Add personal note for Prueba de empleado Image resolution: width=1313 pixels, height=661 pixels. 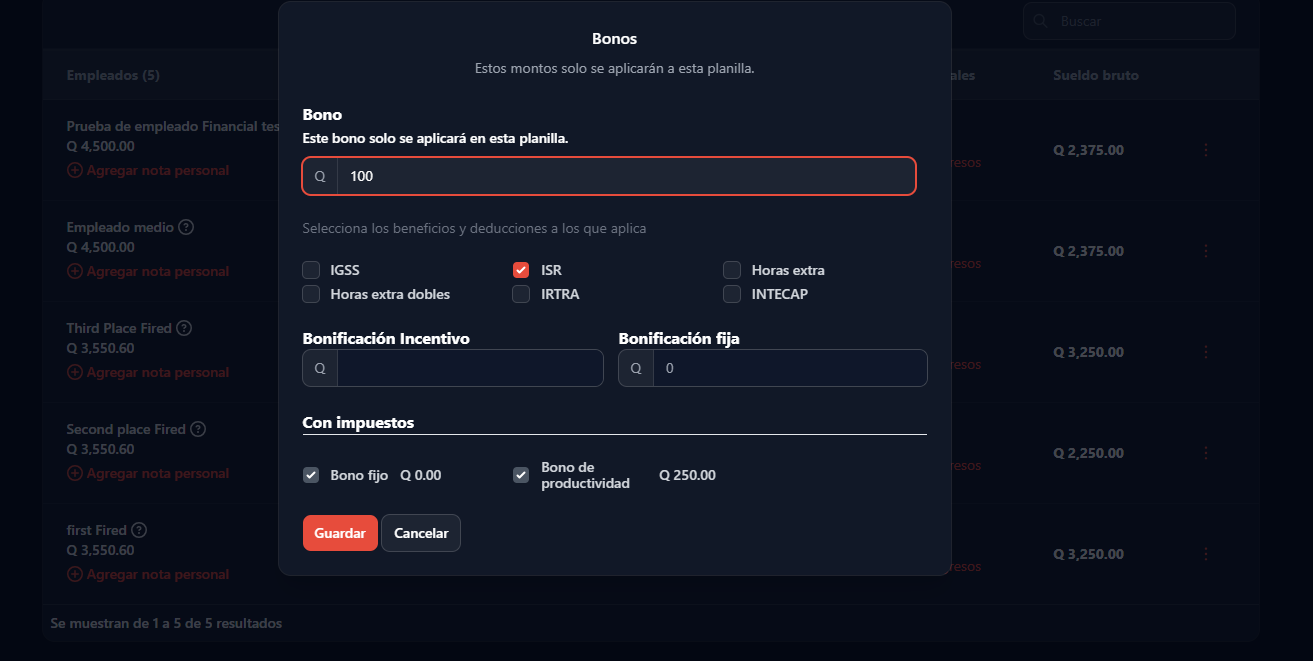148,170
